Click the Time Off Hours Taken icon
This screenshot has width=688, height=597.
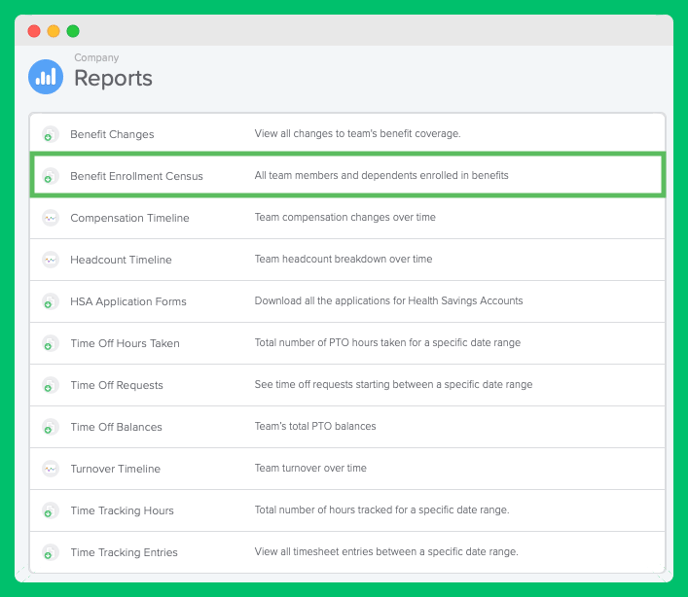point(50,343)
